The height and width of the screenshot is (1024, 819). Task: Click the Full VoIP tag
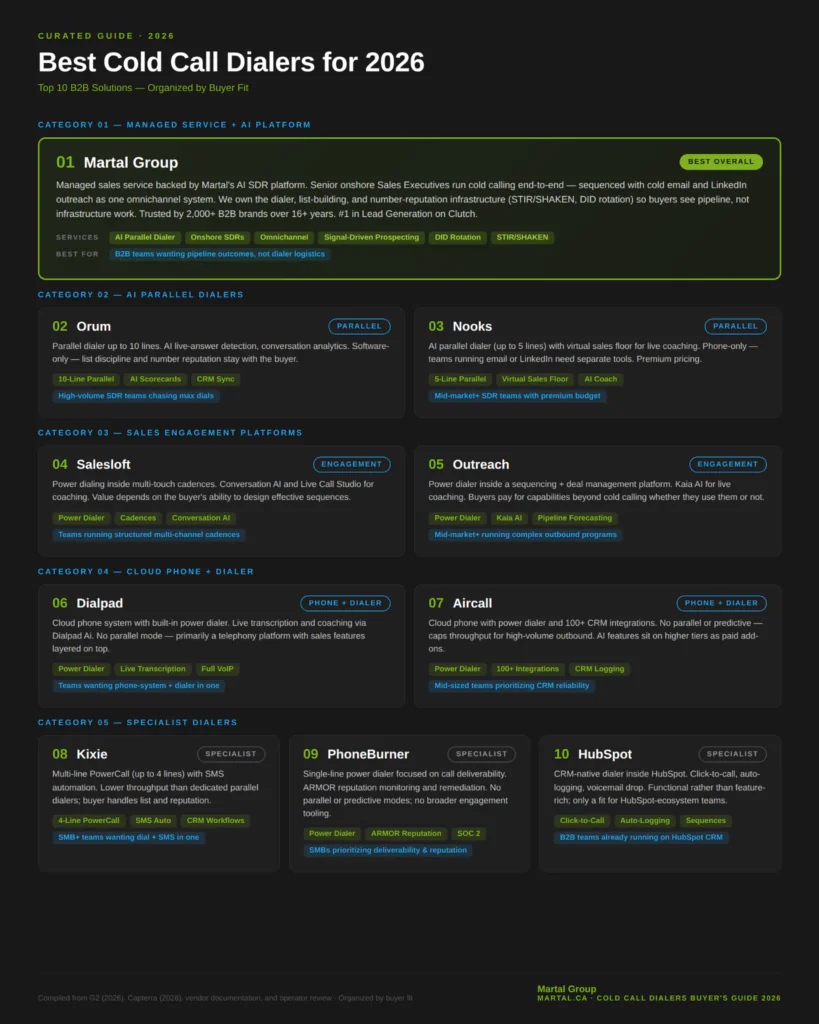(217, 669)
